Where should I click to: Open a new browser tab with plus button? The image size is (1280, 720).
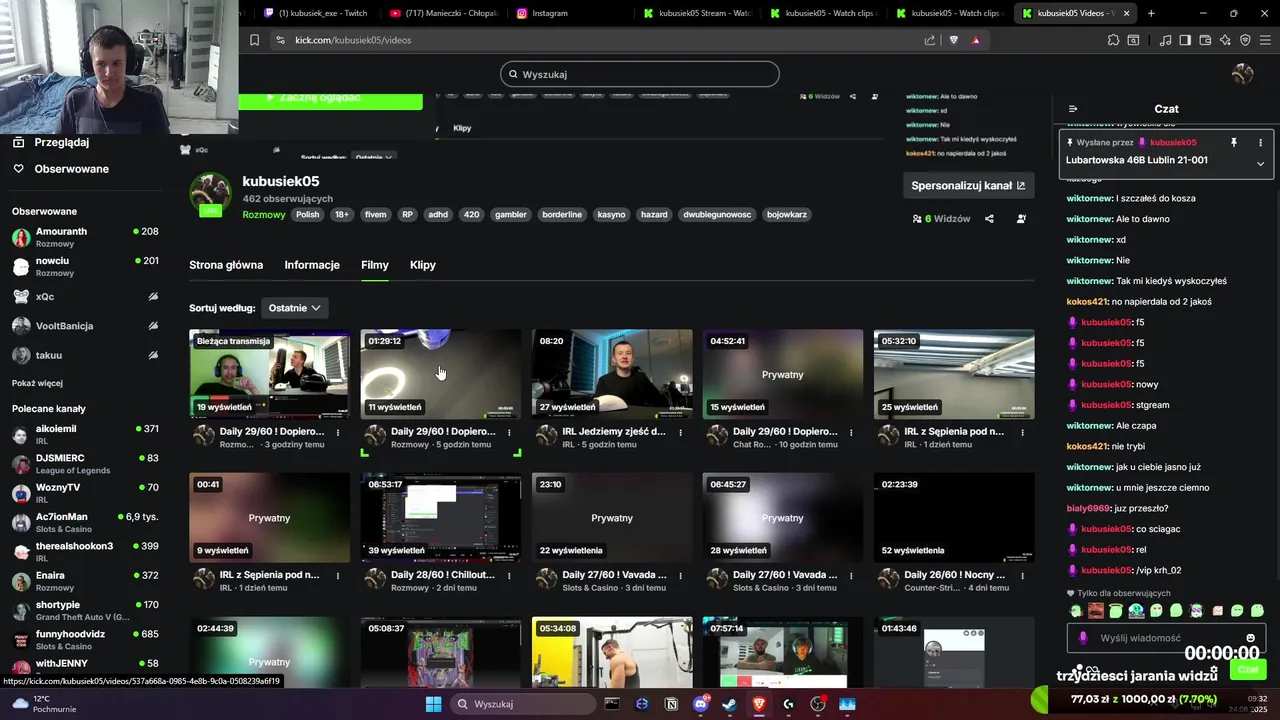(1151, 13)
